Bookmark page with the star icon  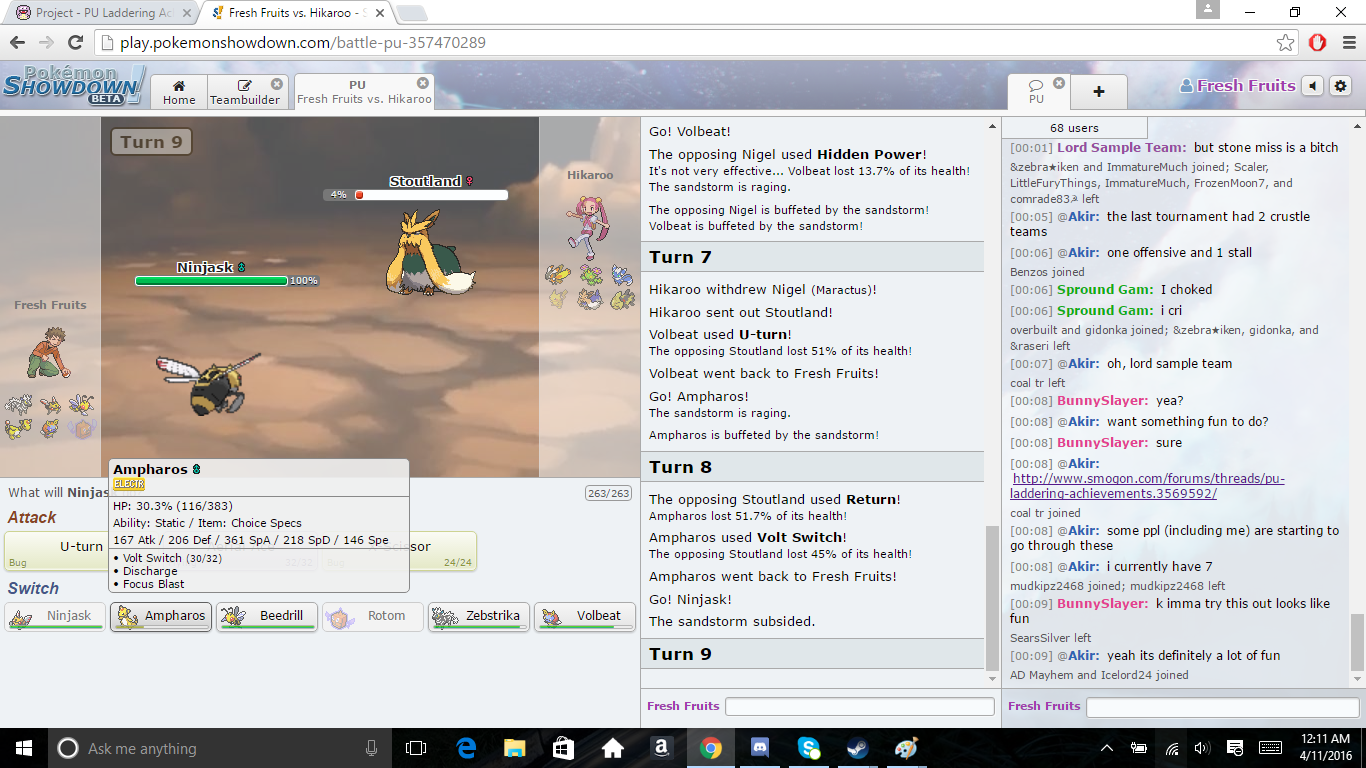pyautogui.click(x=1285, y=42)
